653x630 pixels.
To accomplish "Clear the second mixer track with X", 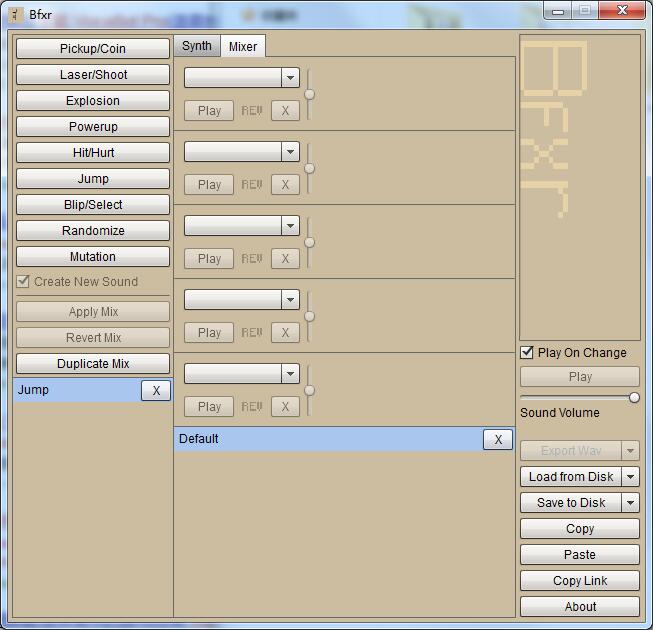I will tap(285, 184).
